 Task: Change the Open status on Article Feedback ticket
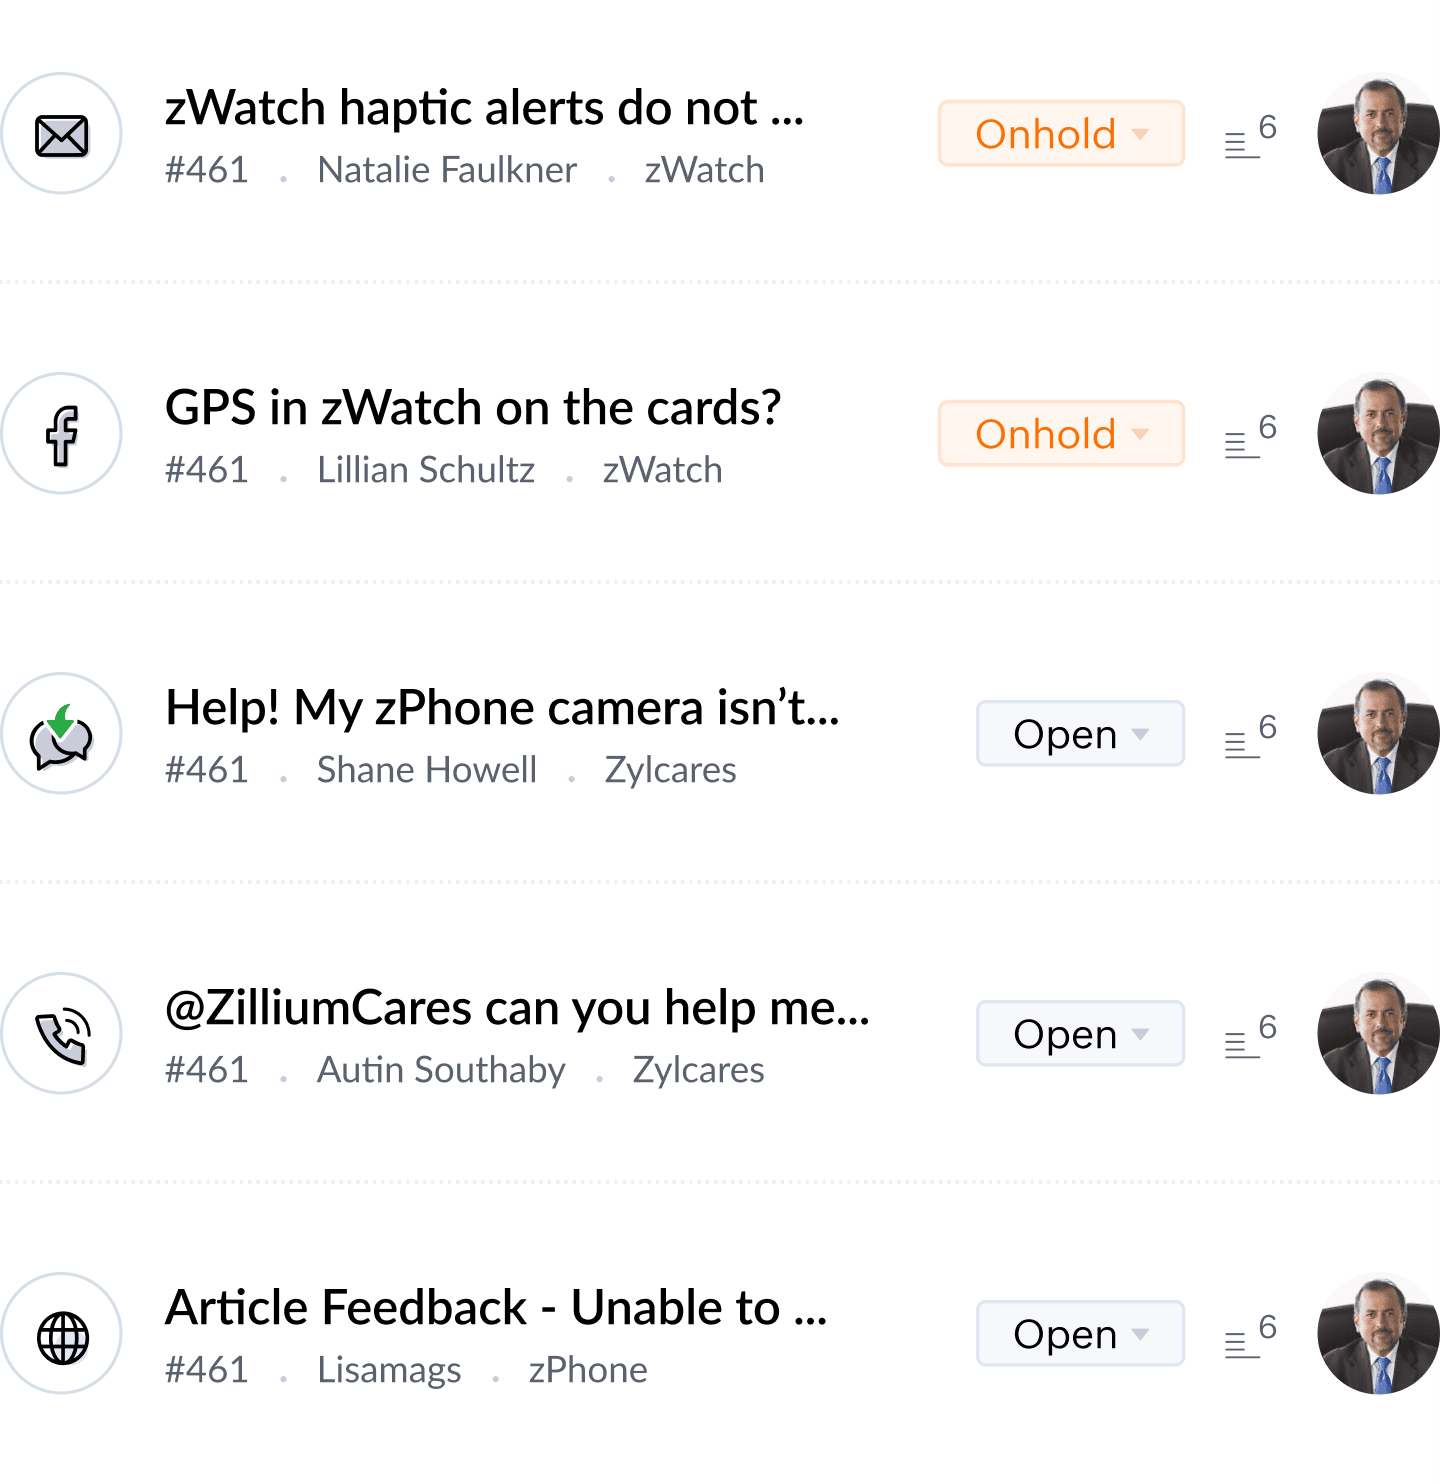1080,1334
